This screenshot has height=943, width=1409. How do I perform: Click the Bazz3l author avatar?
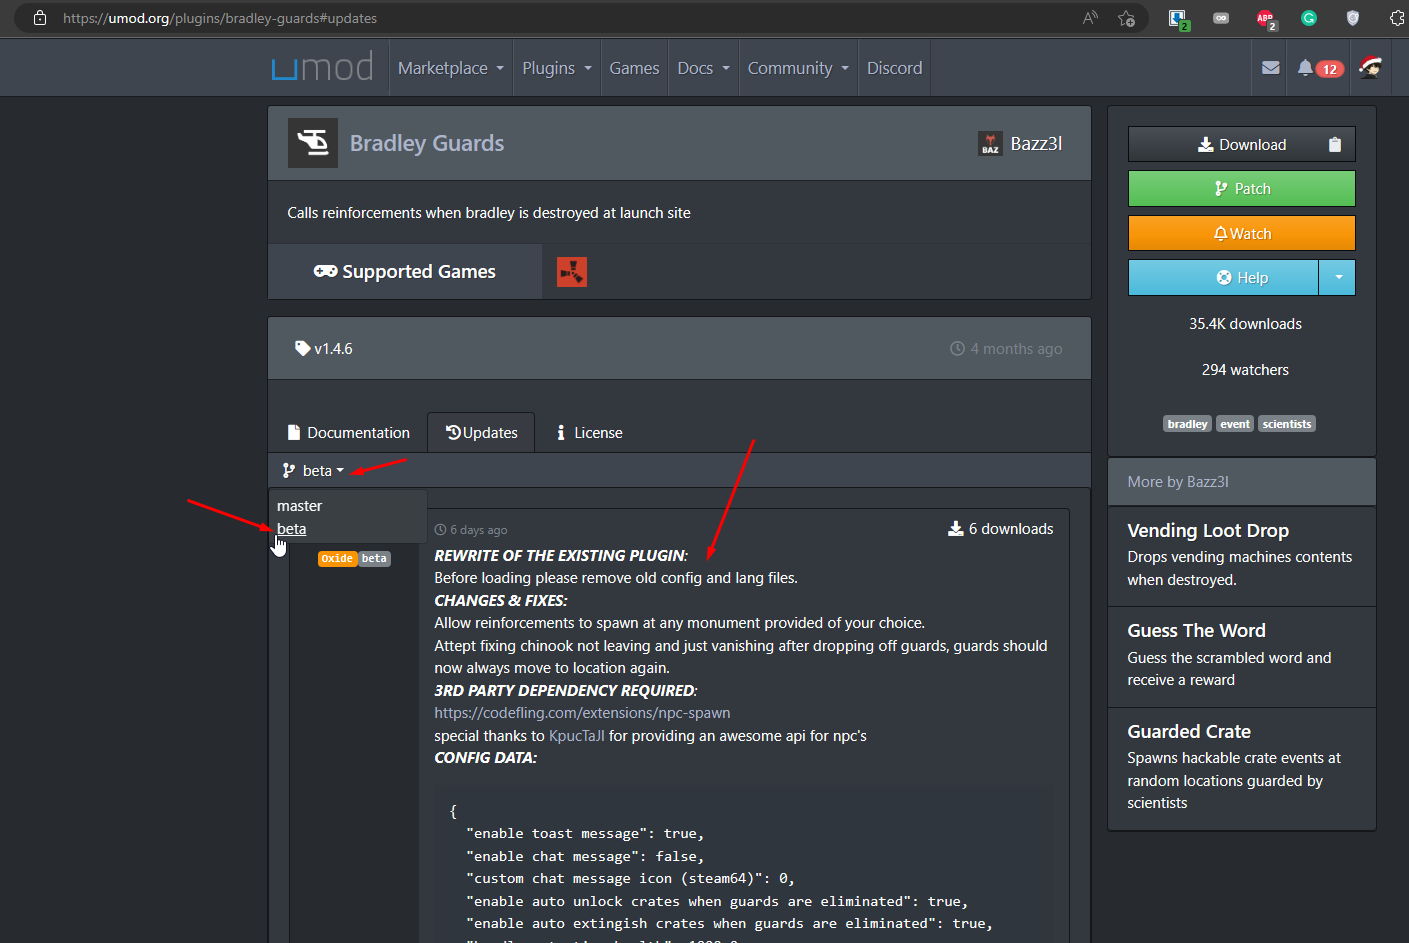pos(990,144)
